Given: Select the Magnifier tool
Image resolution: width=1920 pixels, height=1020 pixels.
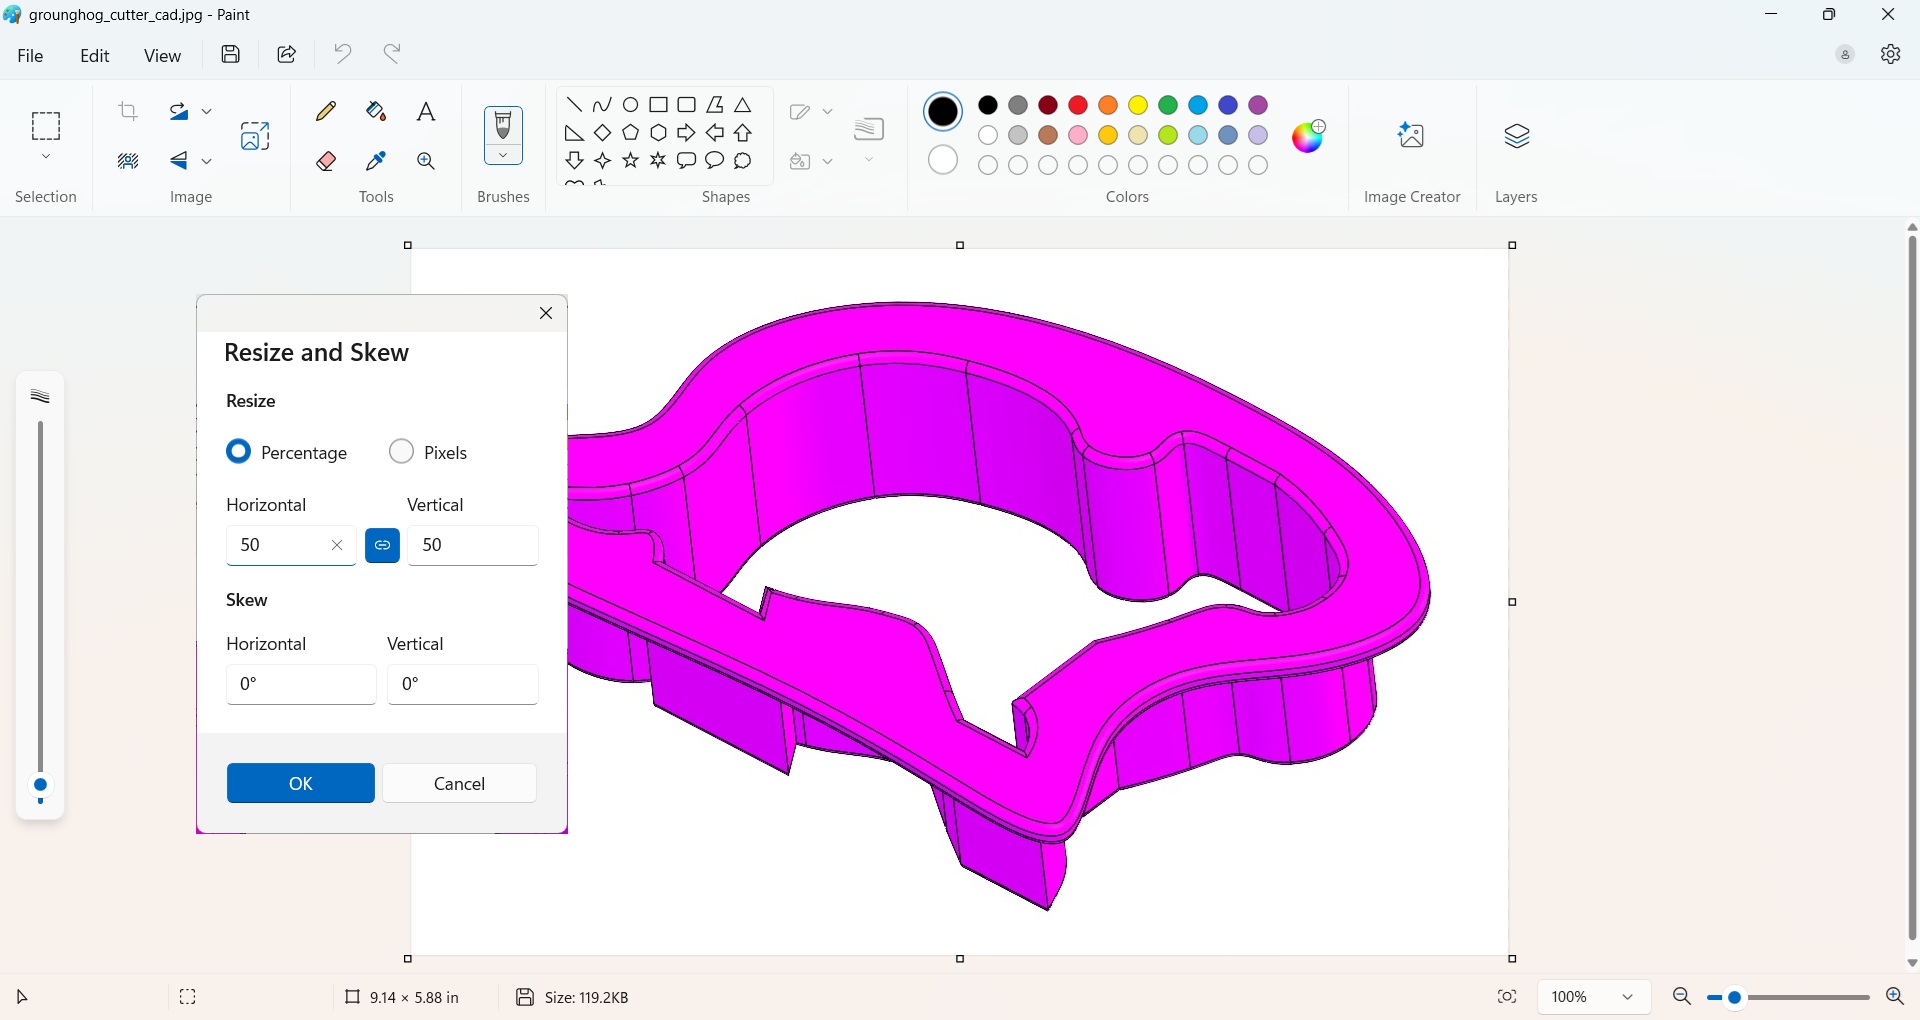Looking at the screenshot, I should 427,161.
